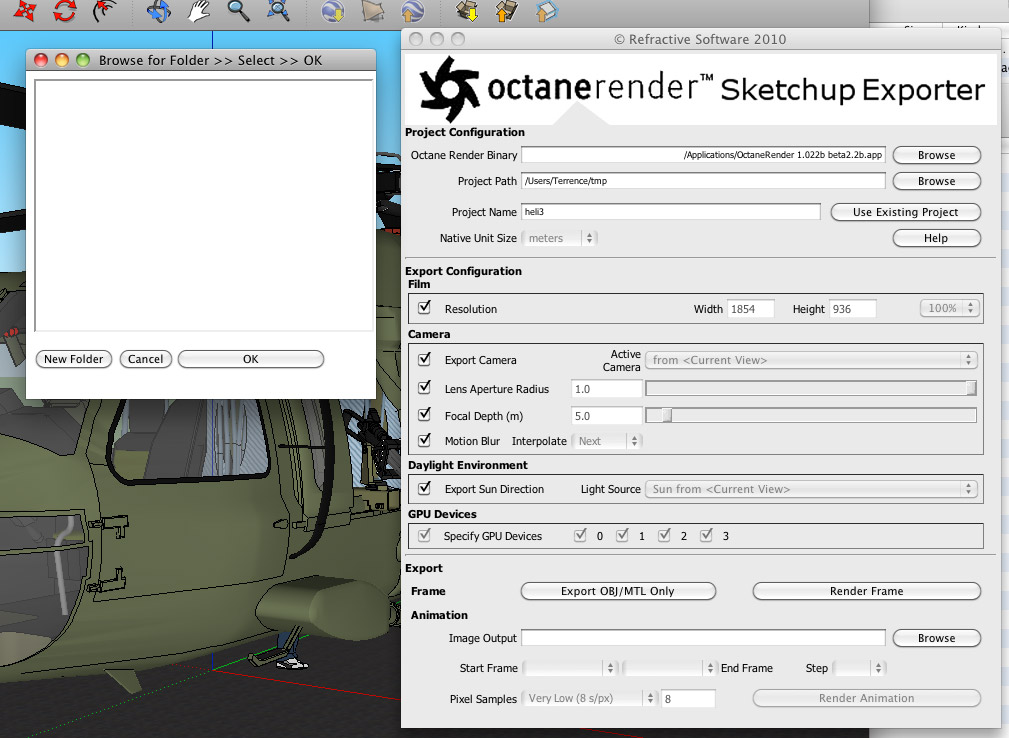1009x738 pixels.
Task: Open the 100% resolution scale dropdown
Action: point(950,308)
